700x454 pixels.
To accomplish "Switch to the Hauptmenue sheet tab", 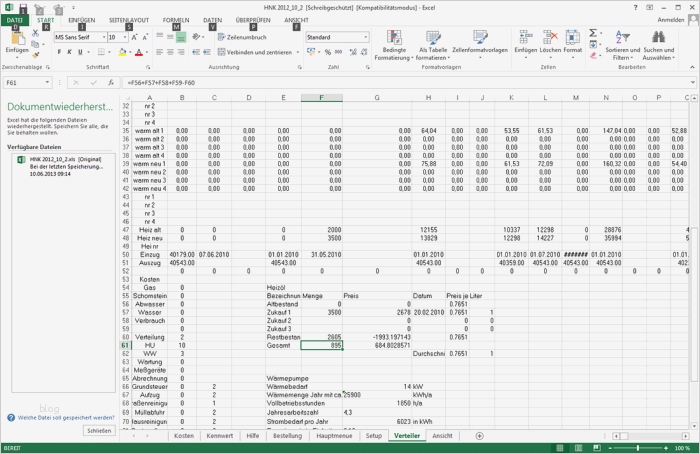I will click(334, 436).
